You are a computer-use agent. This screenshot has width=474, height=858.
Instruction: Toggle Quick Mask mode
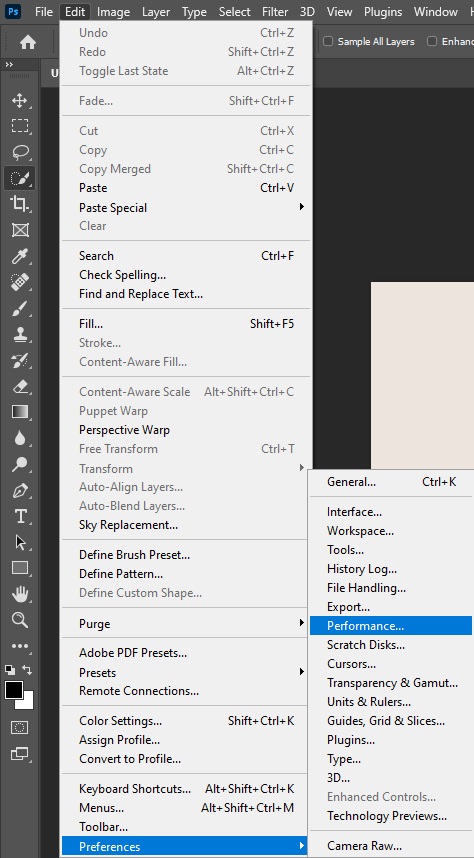click(20, 727)
